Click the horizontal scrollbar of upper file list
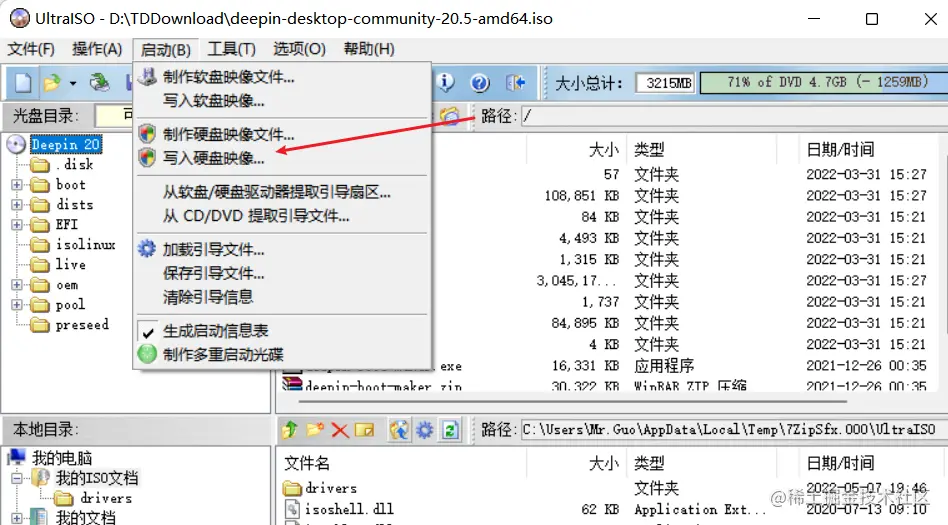 (571, 400)
